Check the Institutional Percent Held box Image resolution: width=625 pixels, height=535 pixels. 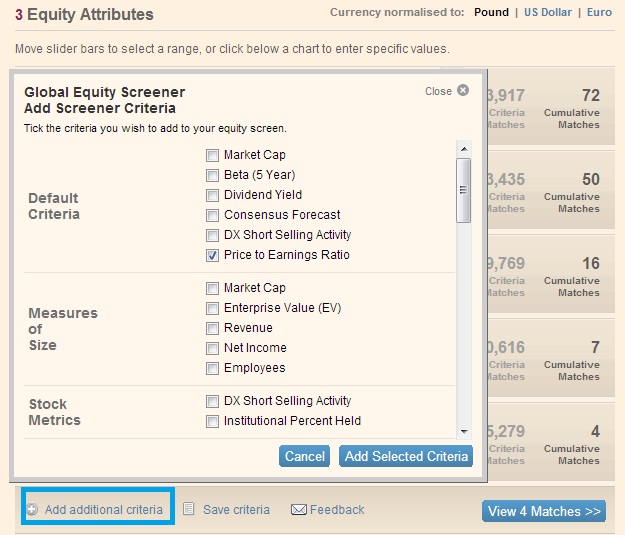point(212,421)
